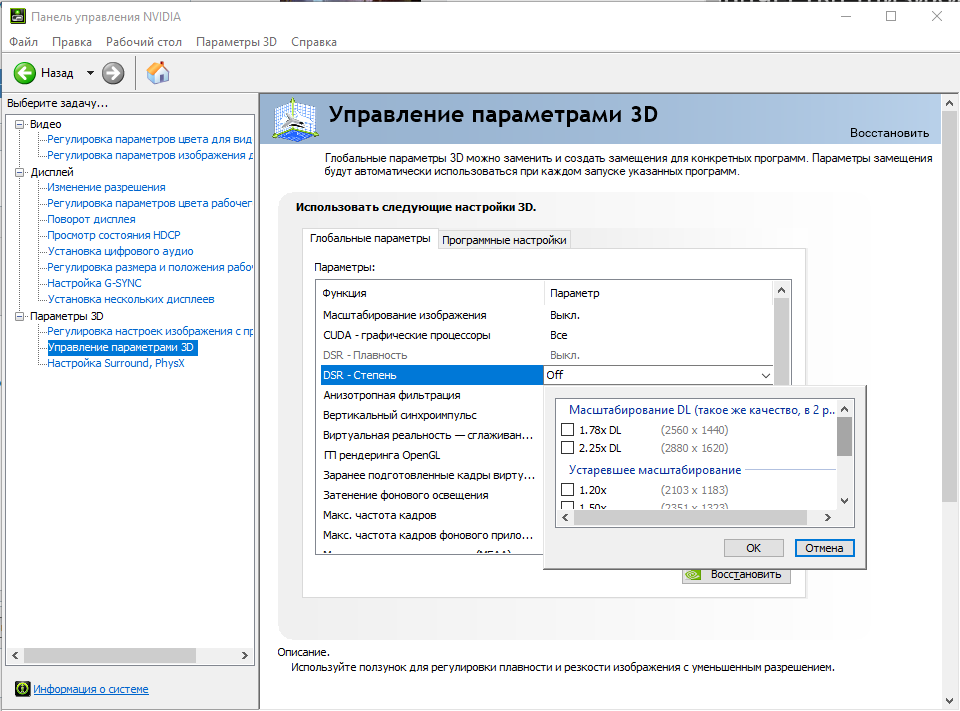
Task: Open Настройка G-SYNC task
Action: click(x=94, y=283)
